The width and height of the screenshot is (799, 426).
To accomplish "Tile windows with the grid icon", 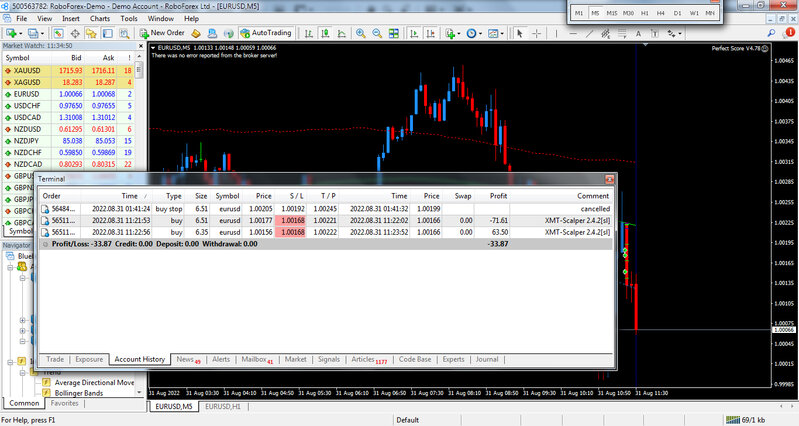I will 393,33.
